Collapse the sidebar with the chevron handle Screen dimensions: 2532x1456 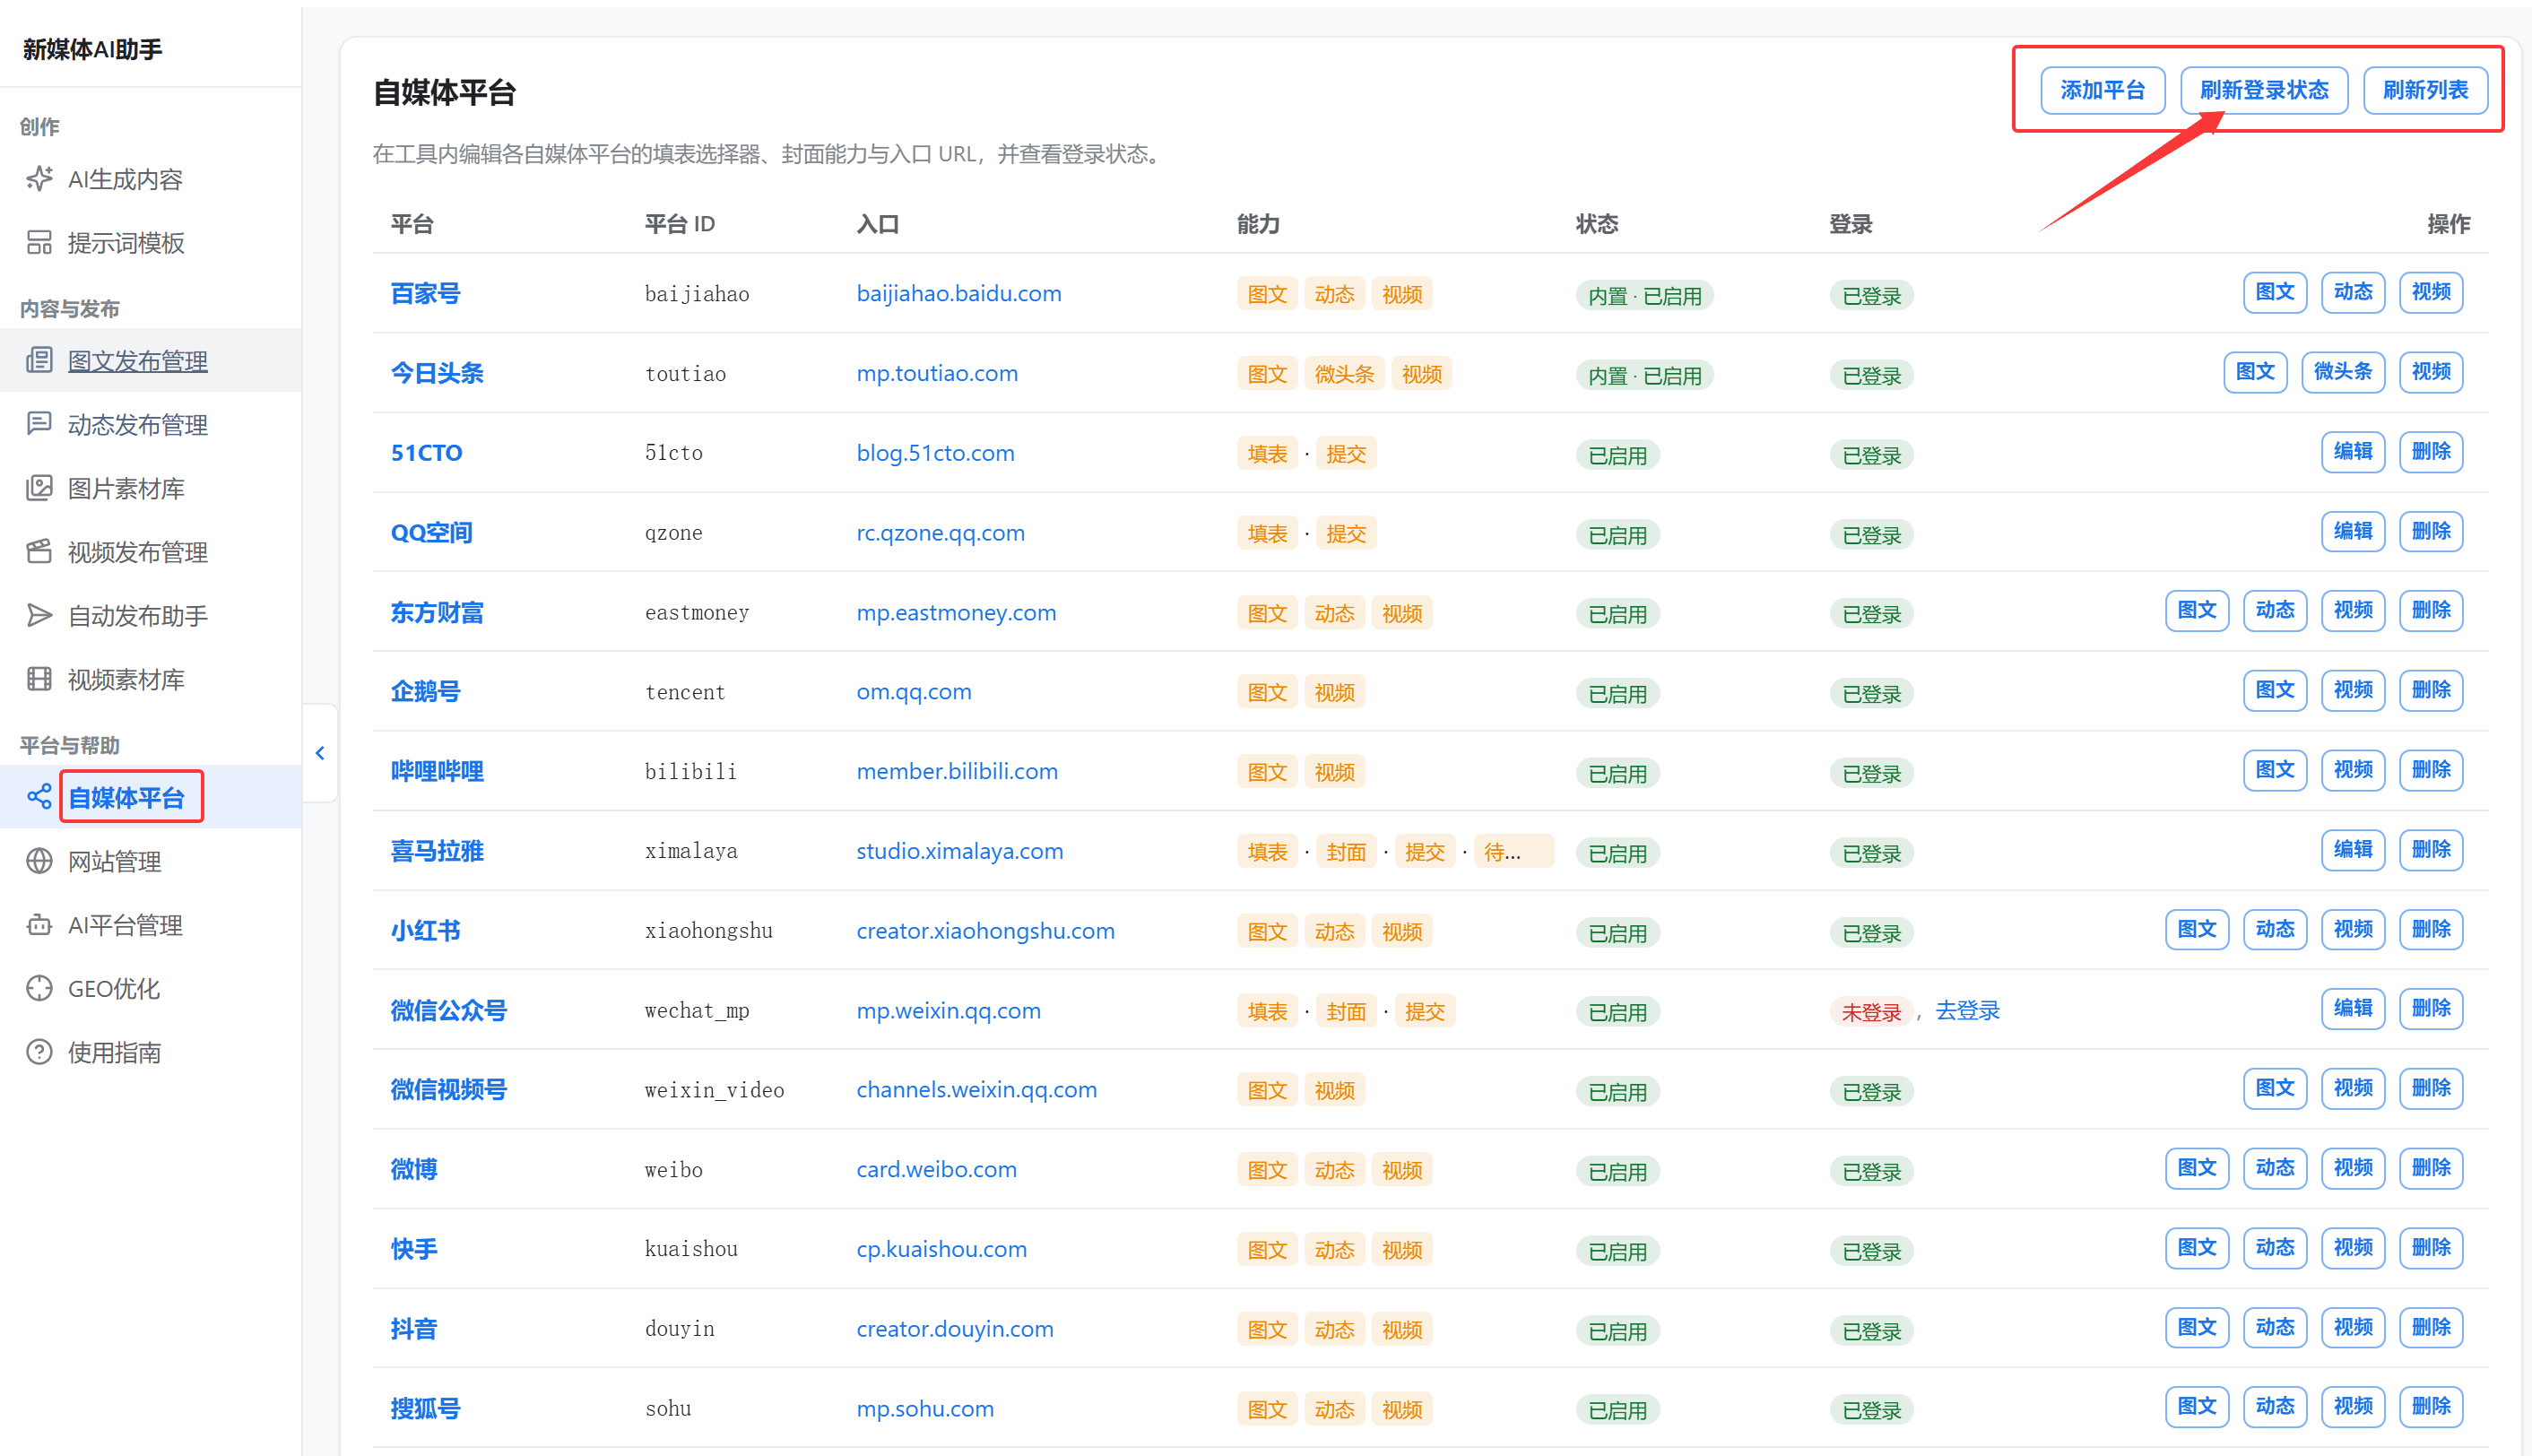coord(320,753)
